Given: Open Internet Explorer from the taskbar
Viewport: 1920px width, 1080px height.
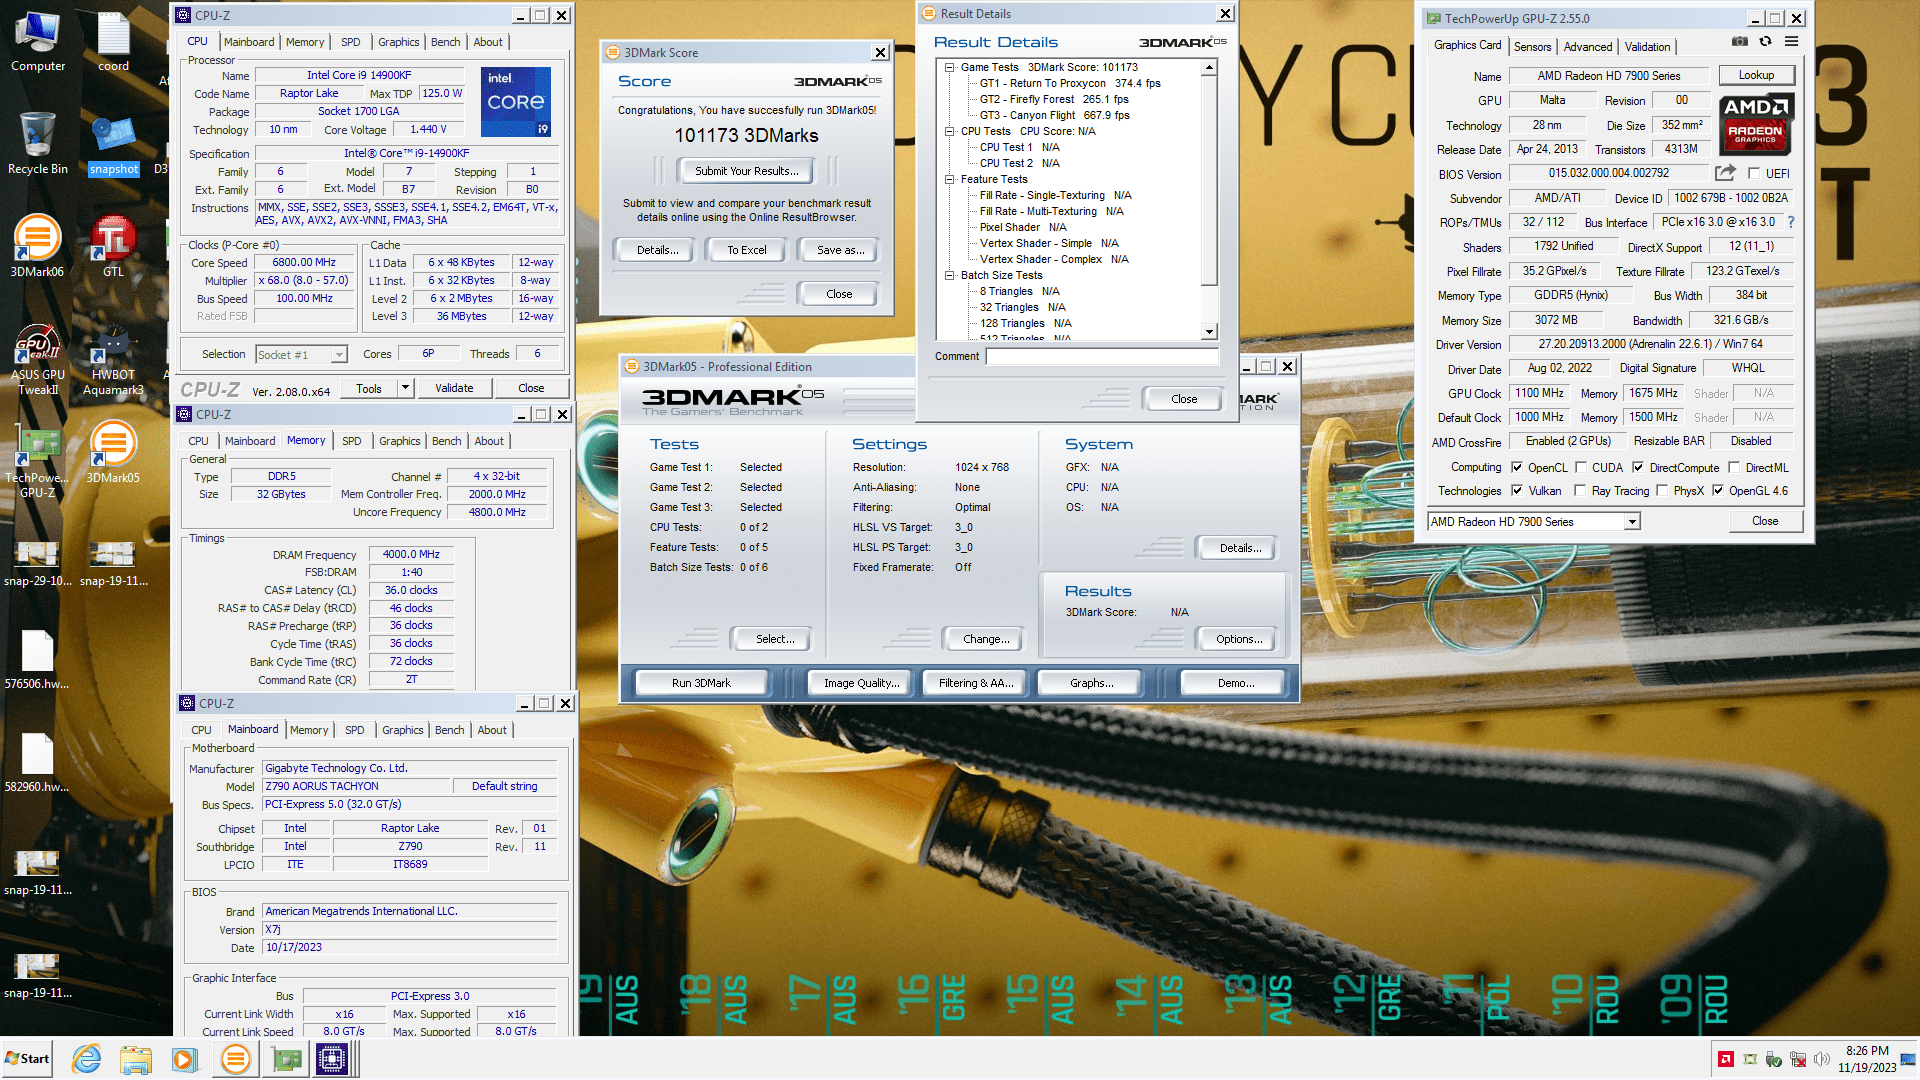Looking at the screenshot, I should (x=87, y=1059).
